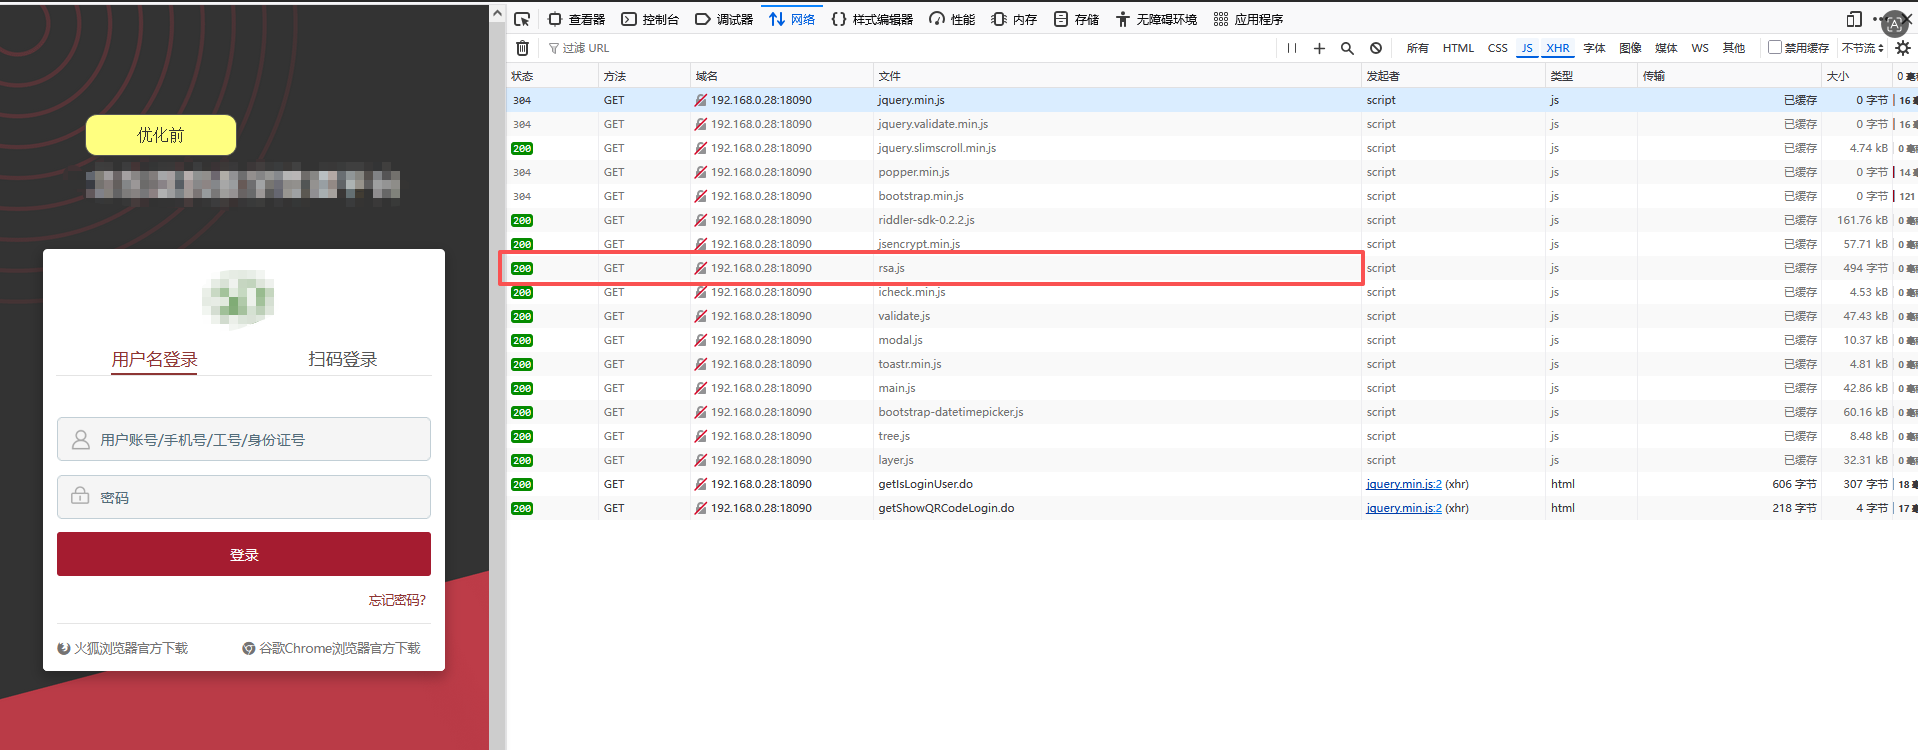Toggle the 图像 (Images) filter
Viewport: 1918px width, 750px height.
point(1630,48)
